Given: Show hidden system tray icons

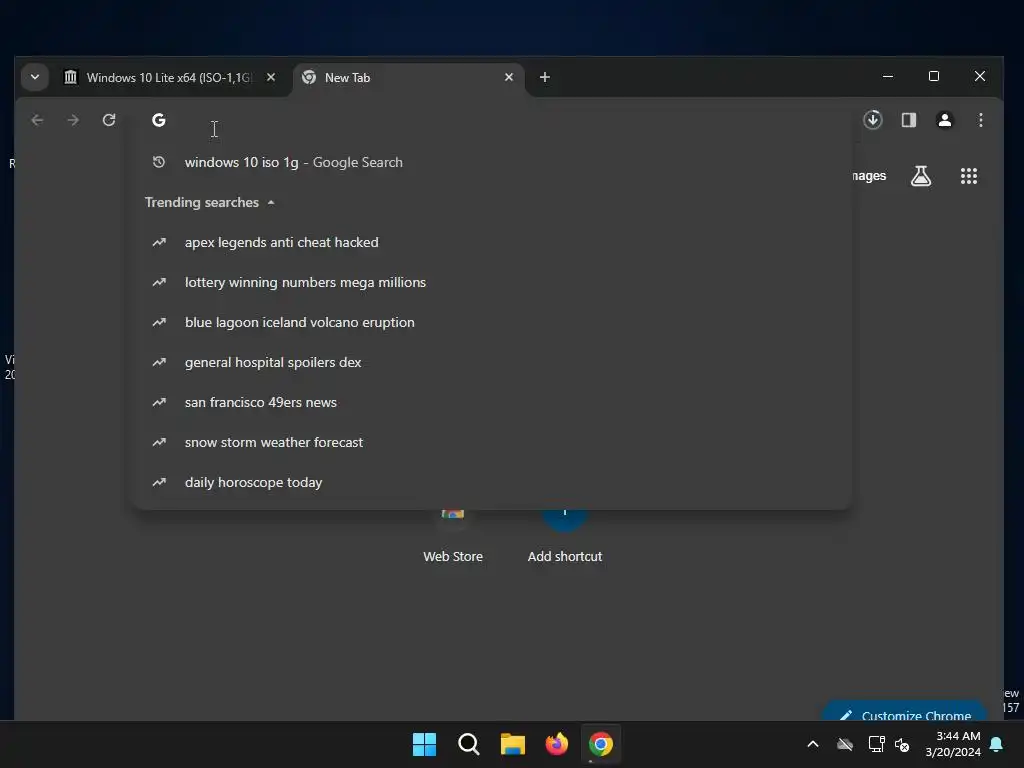Looking at the screenshot, I should coord(813,744).
